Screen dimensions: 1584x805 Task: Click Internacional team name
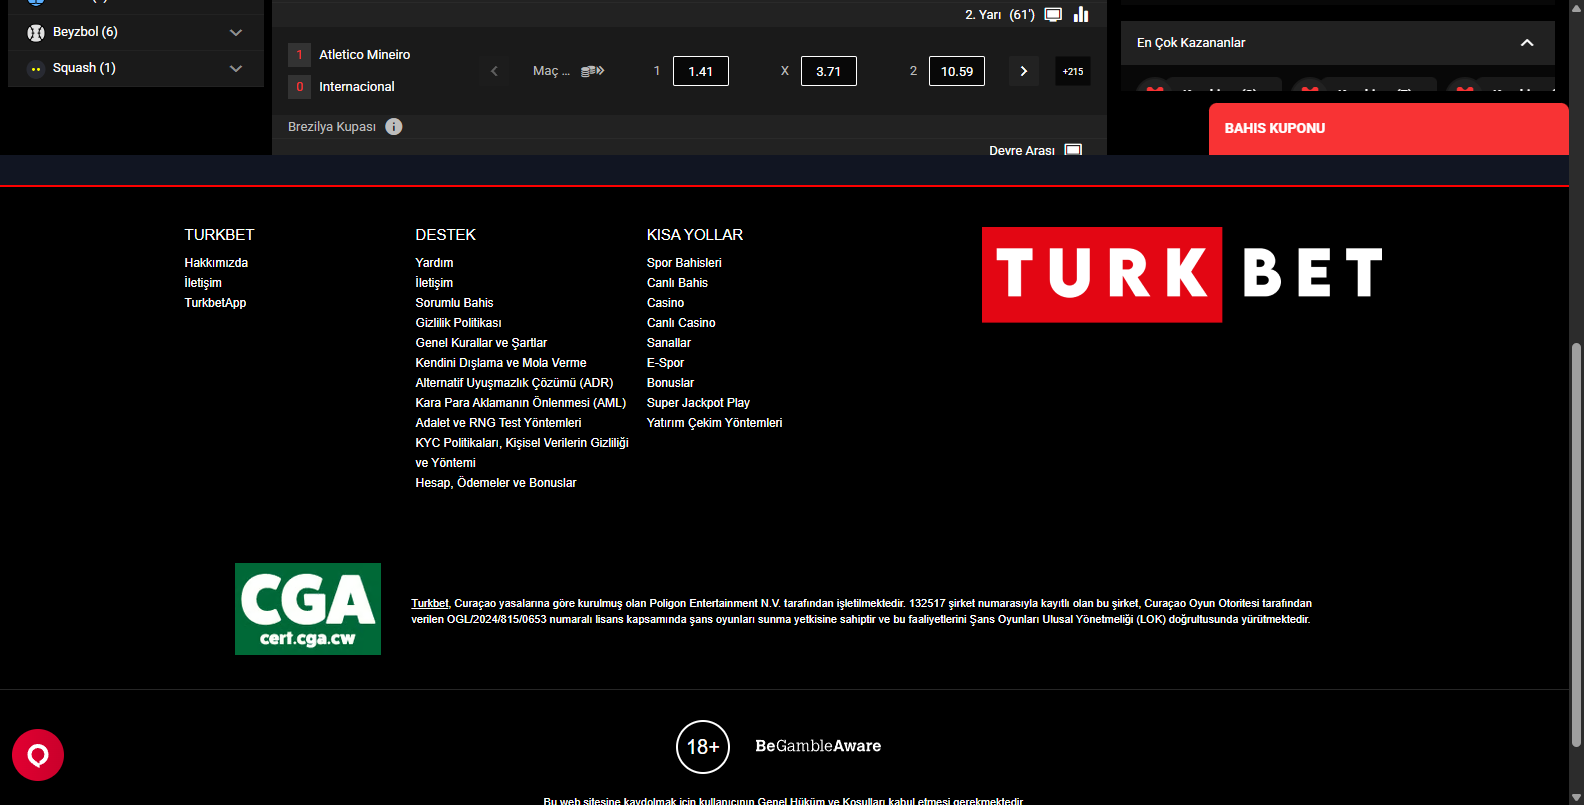(x=357, y=87)
